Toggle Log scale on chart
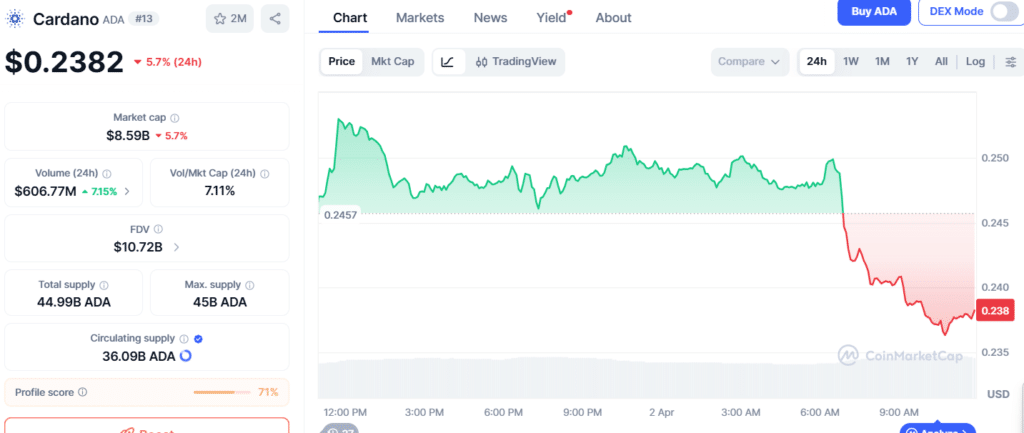Image resolution: width=1024 pixels, height=433 pixels. (x=975, y=62)
